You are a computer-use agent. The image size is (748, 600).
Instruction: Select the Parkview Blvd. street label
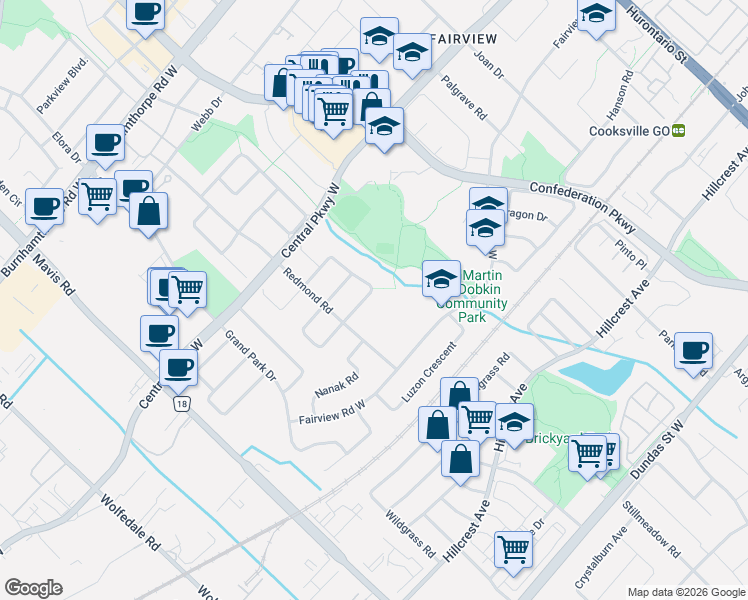pos(62,85)
